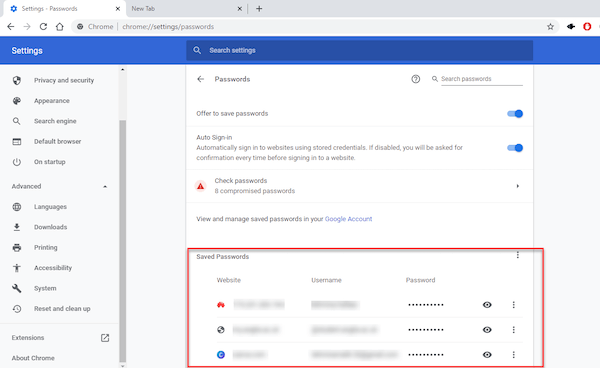
Task: Click the Appearance palette icon
Action: (17, 101)
